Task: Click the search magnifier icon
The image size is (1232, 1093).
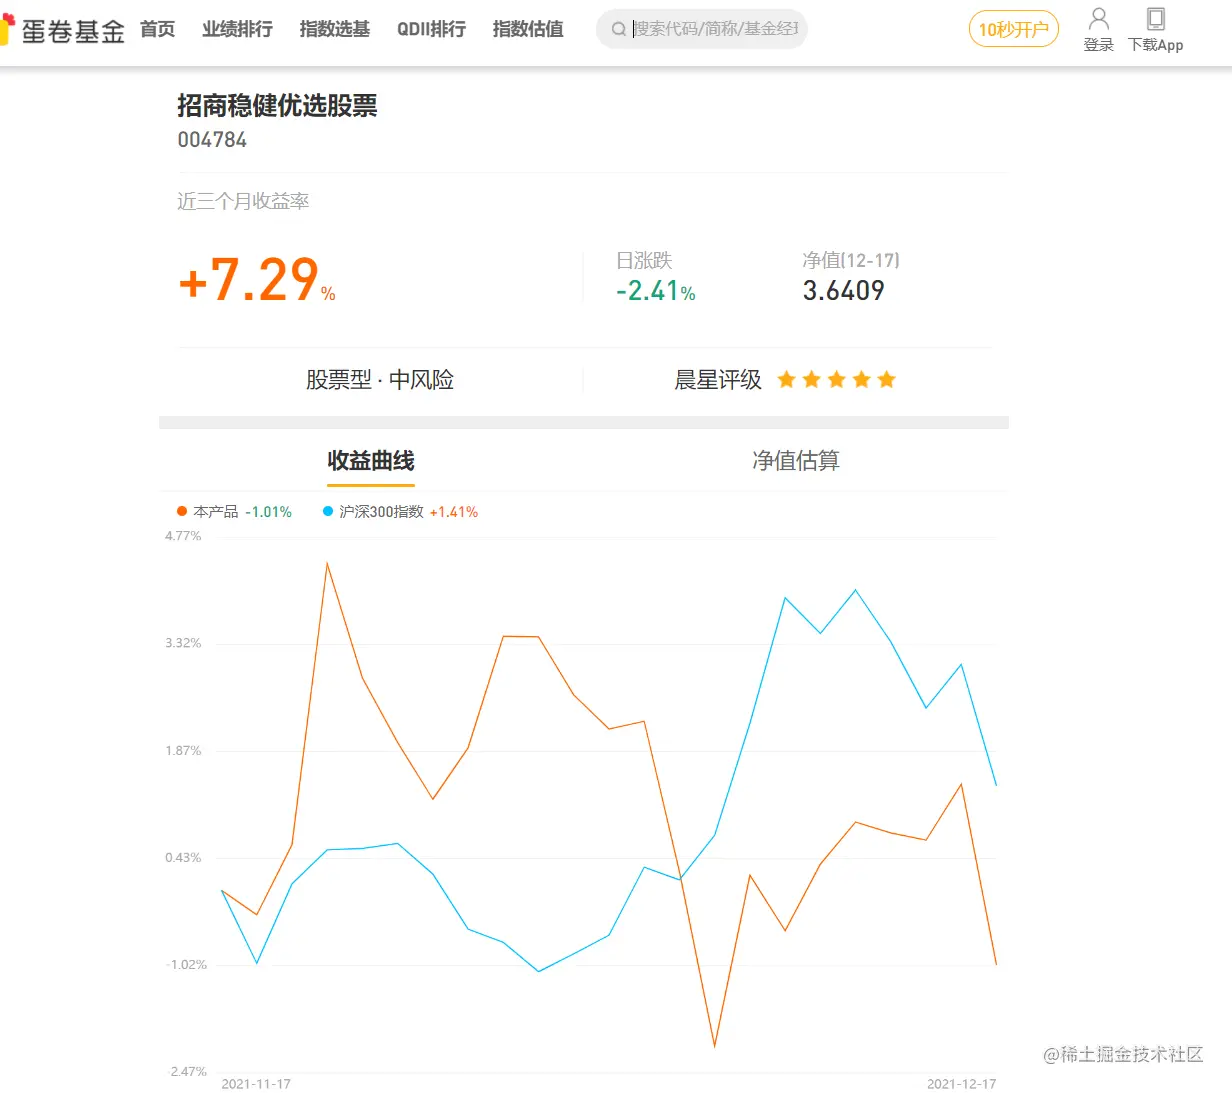Action: pyautogui.click(x=619, y=29)
